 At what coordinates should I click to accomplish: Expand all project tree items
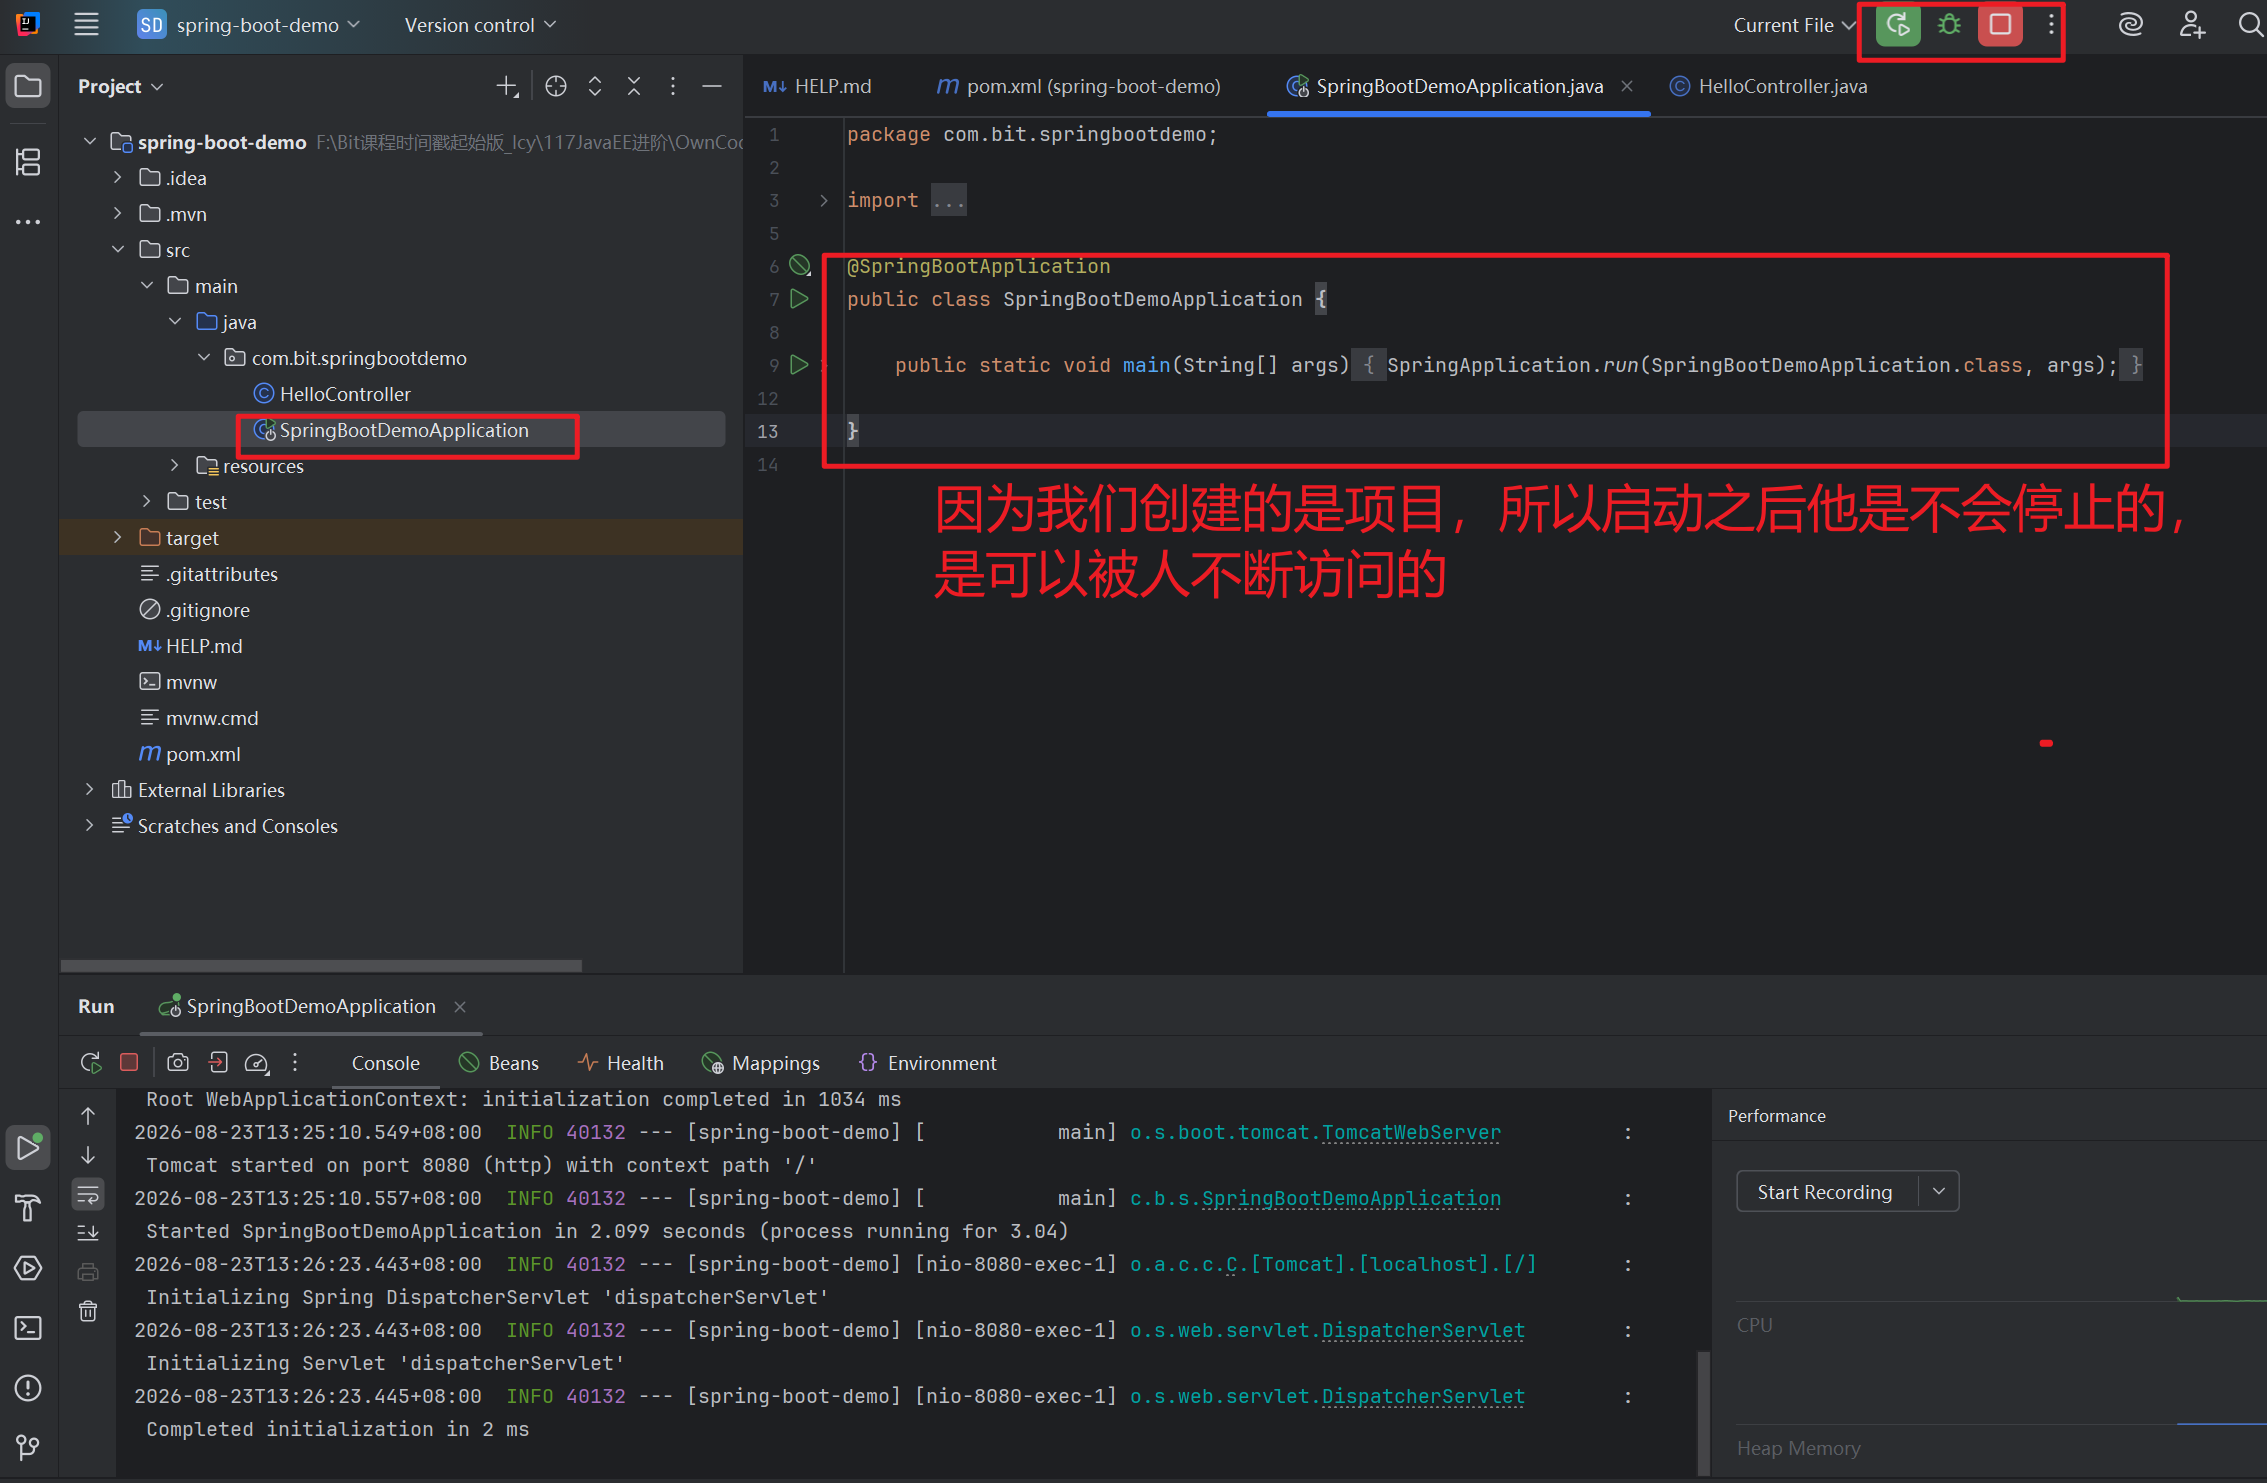coord(595,87)
